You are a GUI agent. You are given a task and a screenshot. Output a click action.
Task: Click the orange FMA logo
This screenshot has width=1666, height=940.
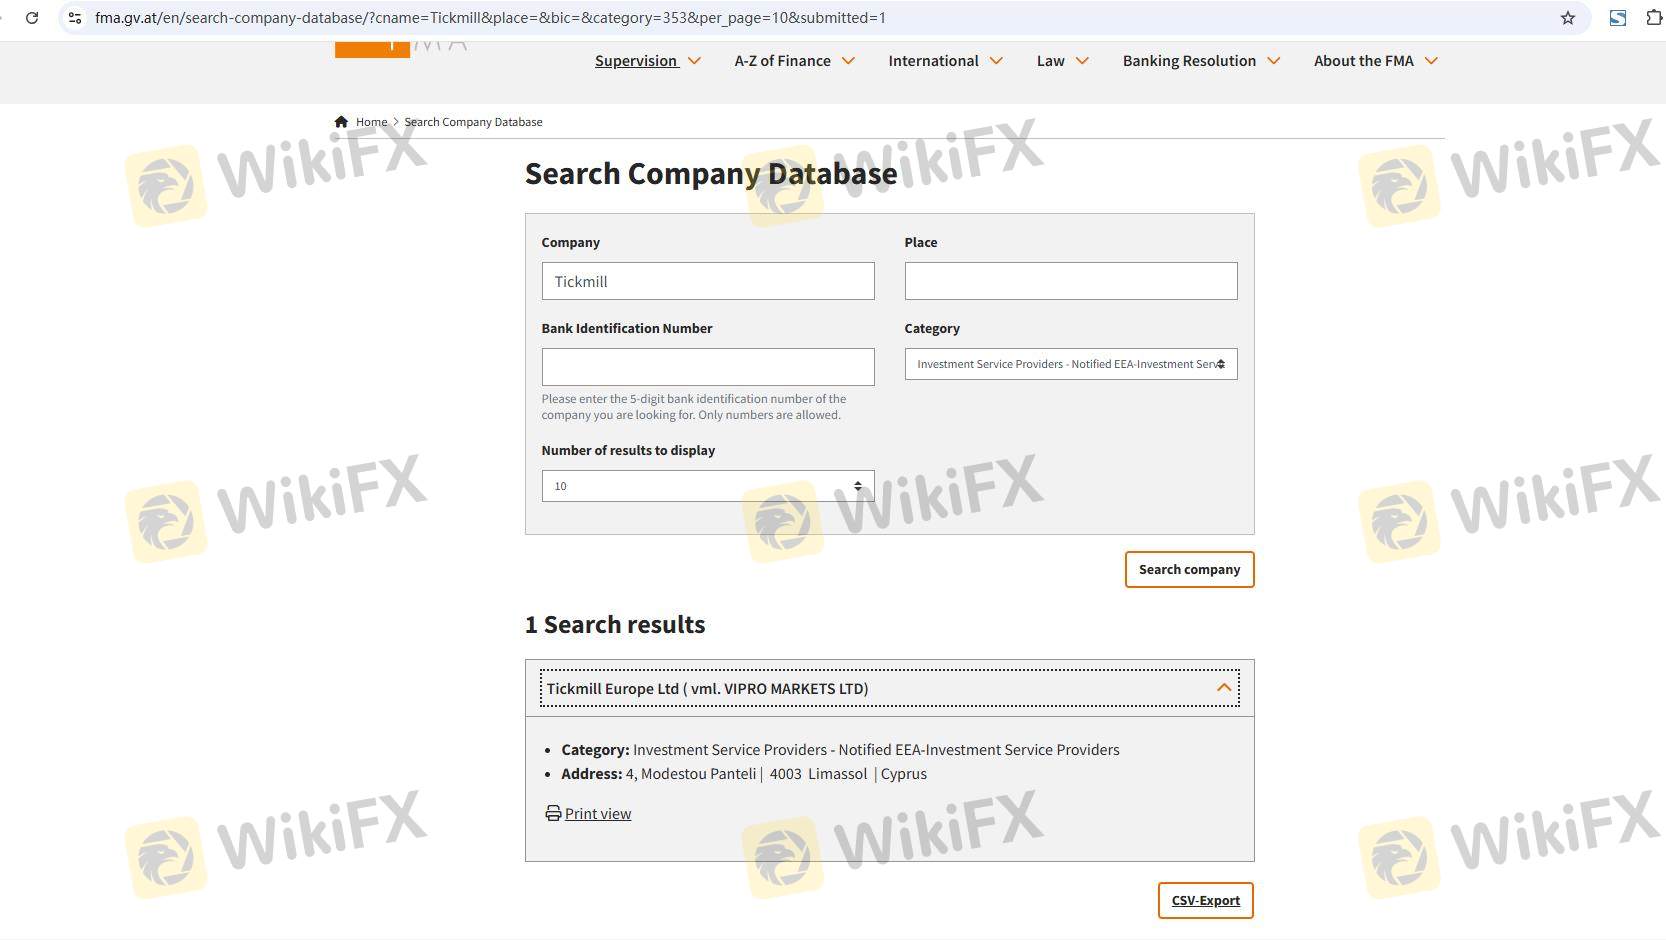click(372, 49)
